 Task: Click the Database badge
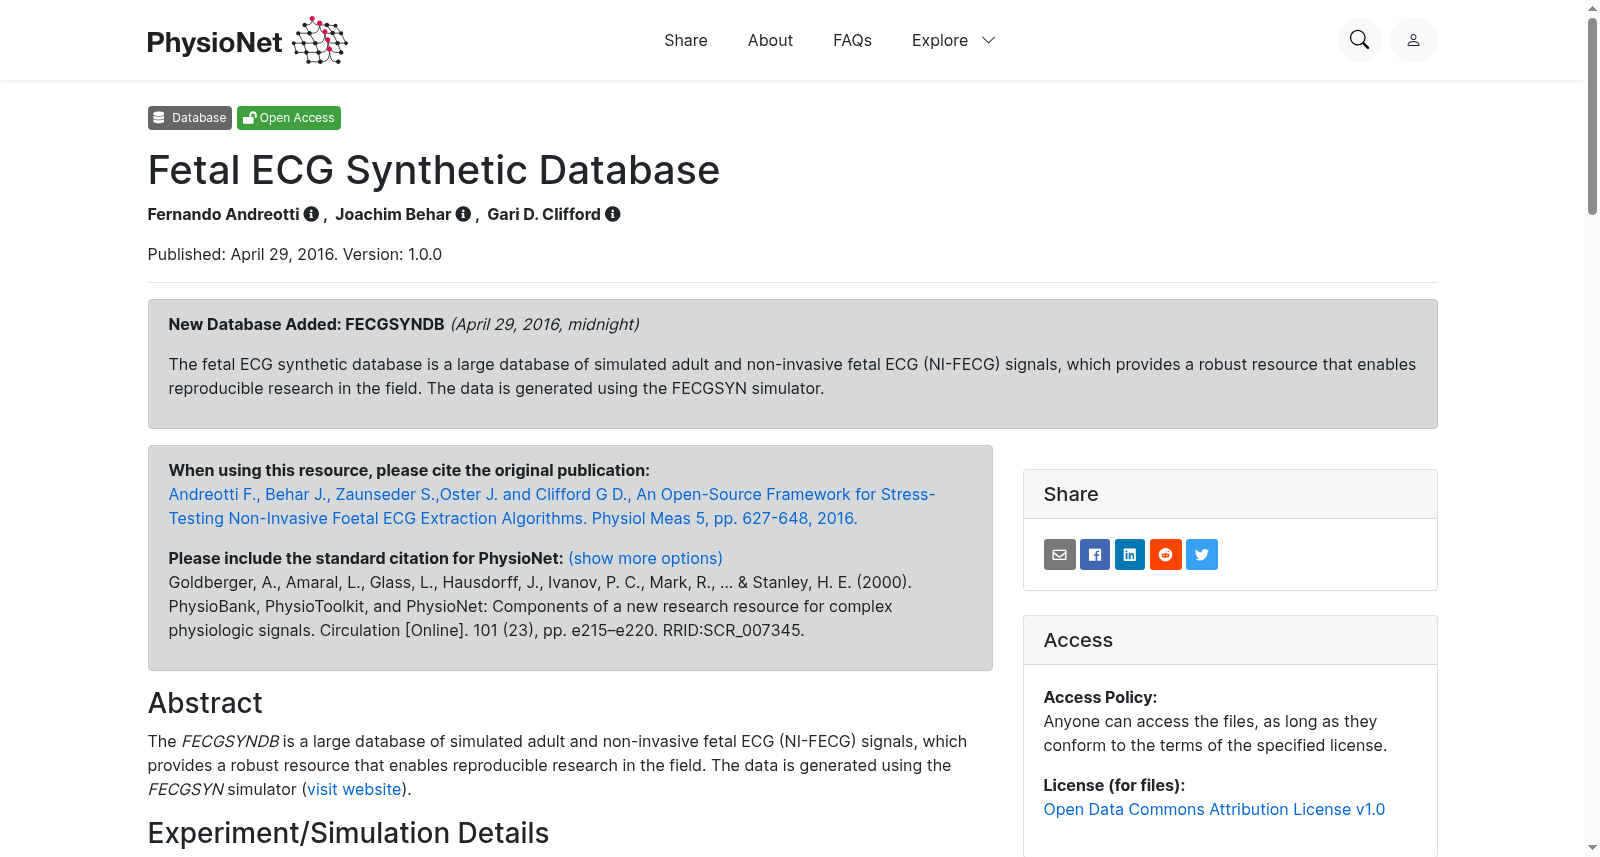190,118
